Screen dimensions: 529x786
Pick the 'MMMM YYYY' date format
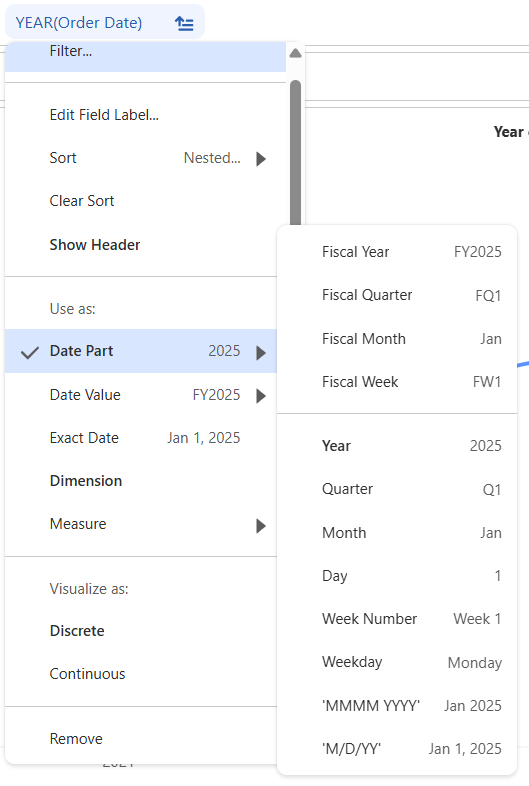coord(397,705)
